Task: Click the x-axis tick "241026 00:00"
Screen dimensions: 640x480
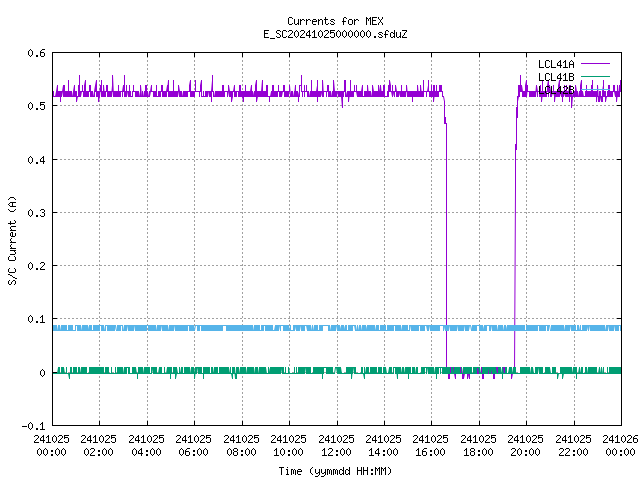Action: coord(620,446)
